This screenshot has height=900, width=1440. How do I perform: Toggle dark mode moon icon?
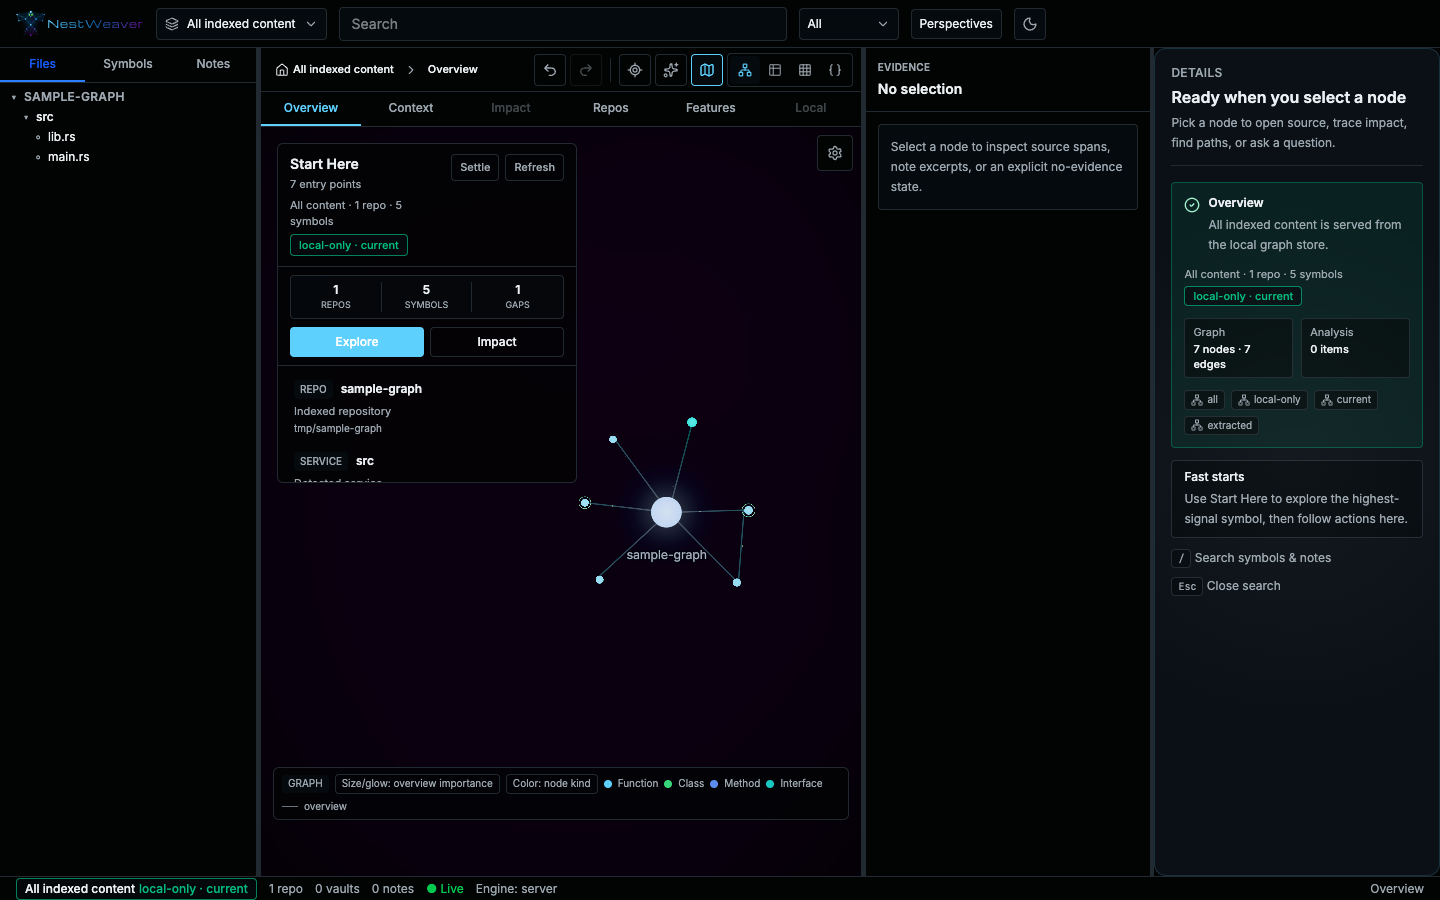pyautogui.click(x=1030, y=24)
